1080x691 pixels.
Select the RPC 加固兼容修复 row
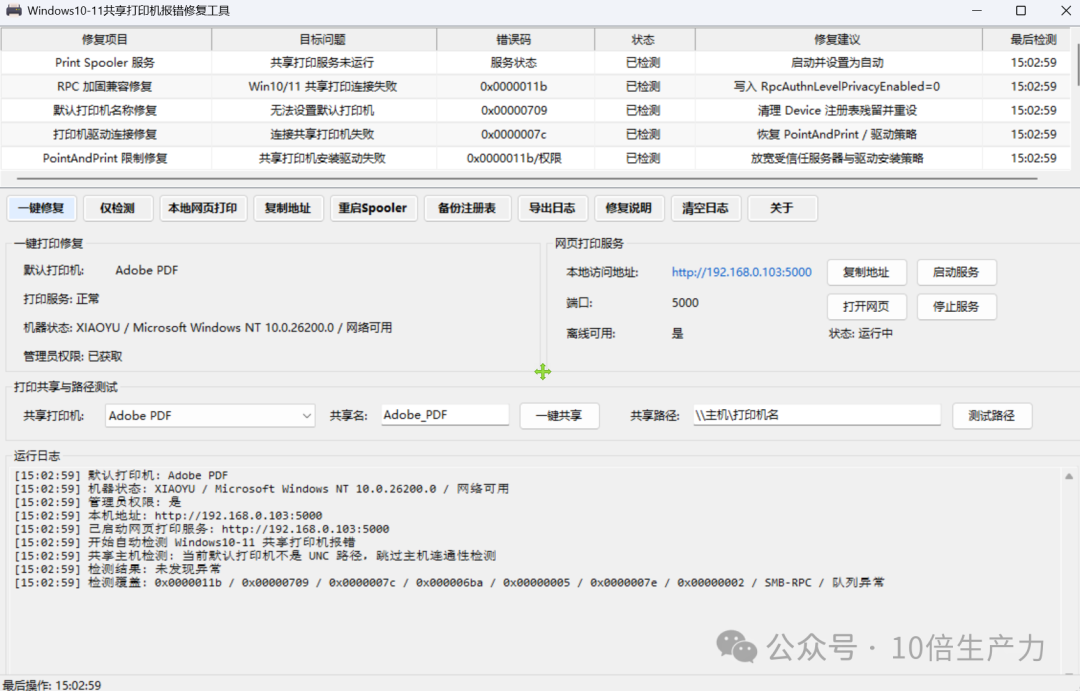click(x=536, y=87)
